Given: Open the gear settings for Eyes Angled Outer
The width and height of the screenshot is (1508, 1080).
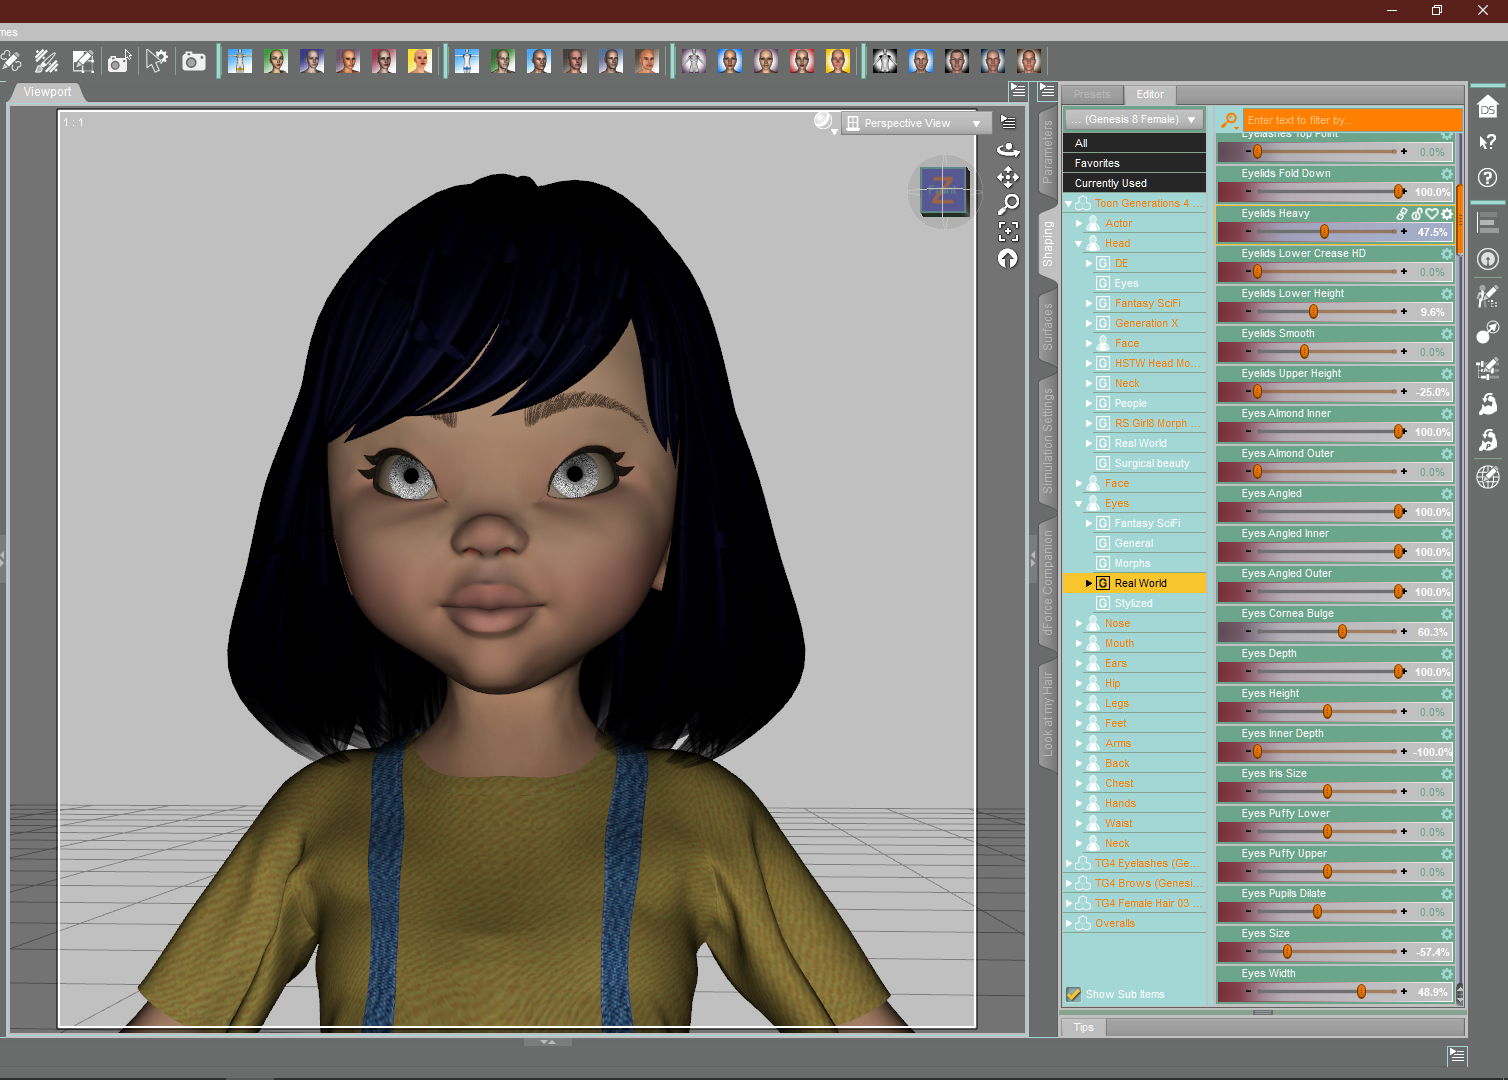Looking at the screenshot, I should [1446, 574].
